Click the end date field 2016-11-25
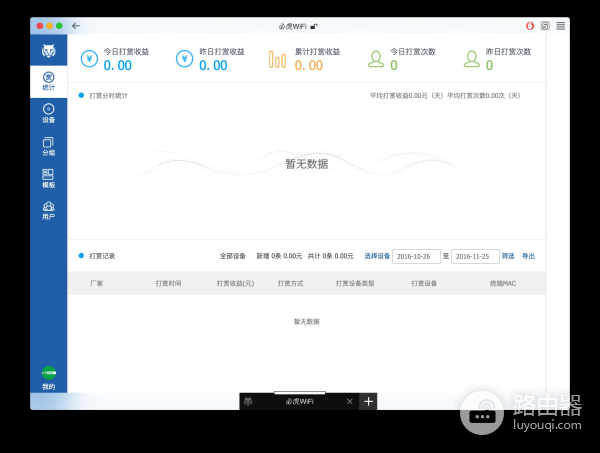The height and width of the screenshot is (453, 600). tap(475, 256)
